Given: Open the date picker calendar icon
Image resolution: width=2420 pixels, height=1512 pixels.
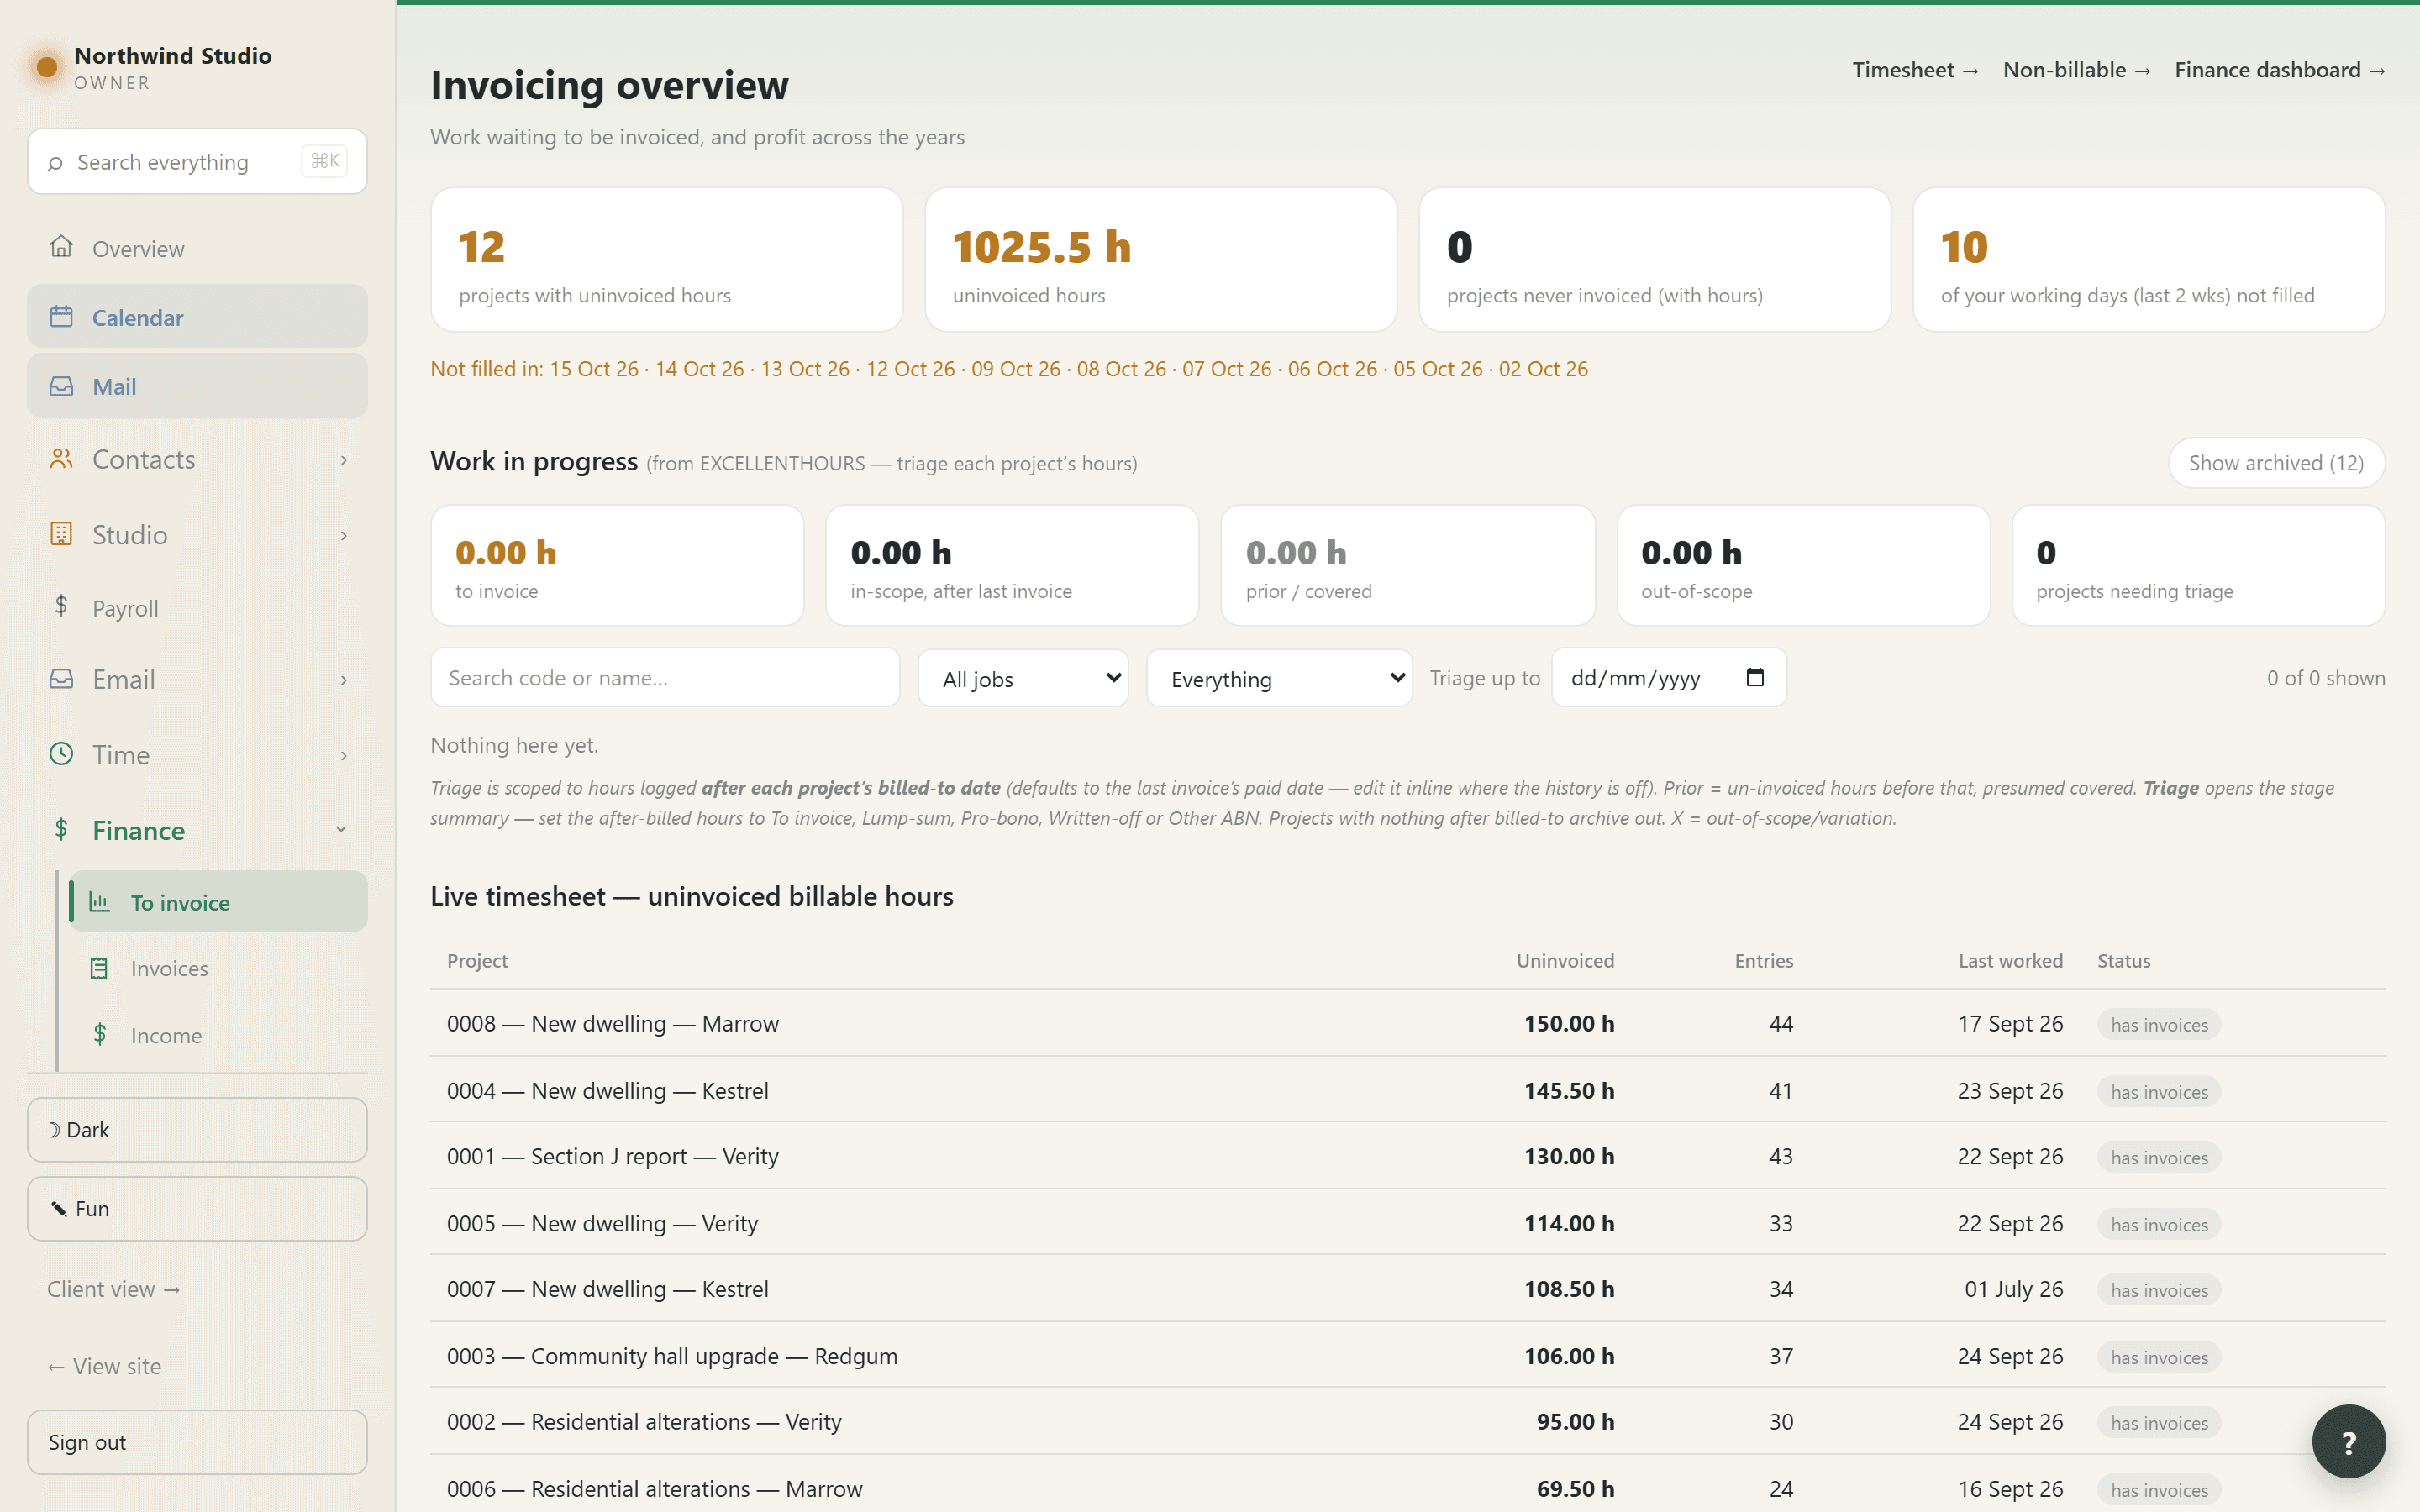Looking at the screenshot, I should point(1755,678).
